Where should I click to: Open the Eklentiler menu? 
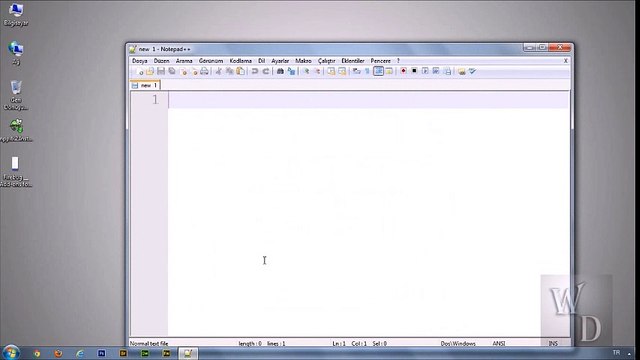[x=353, y=61]
